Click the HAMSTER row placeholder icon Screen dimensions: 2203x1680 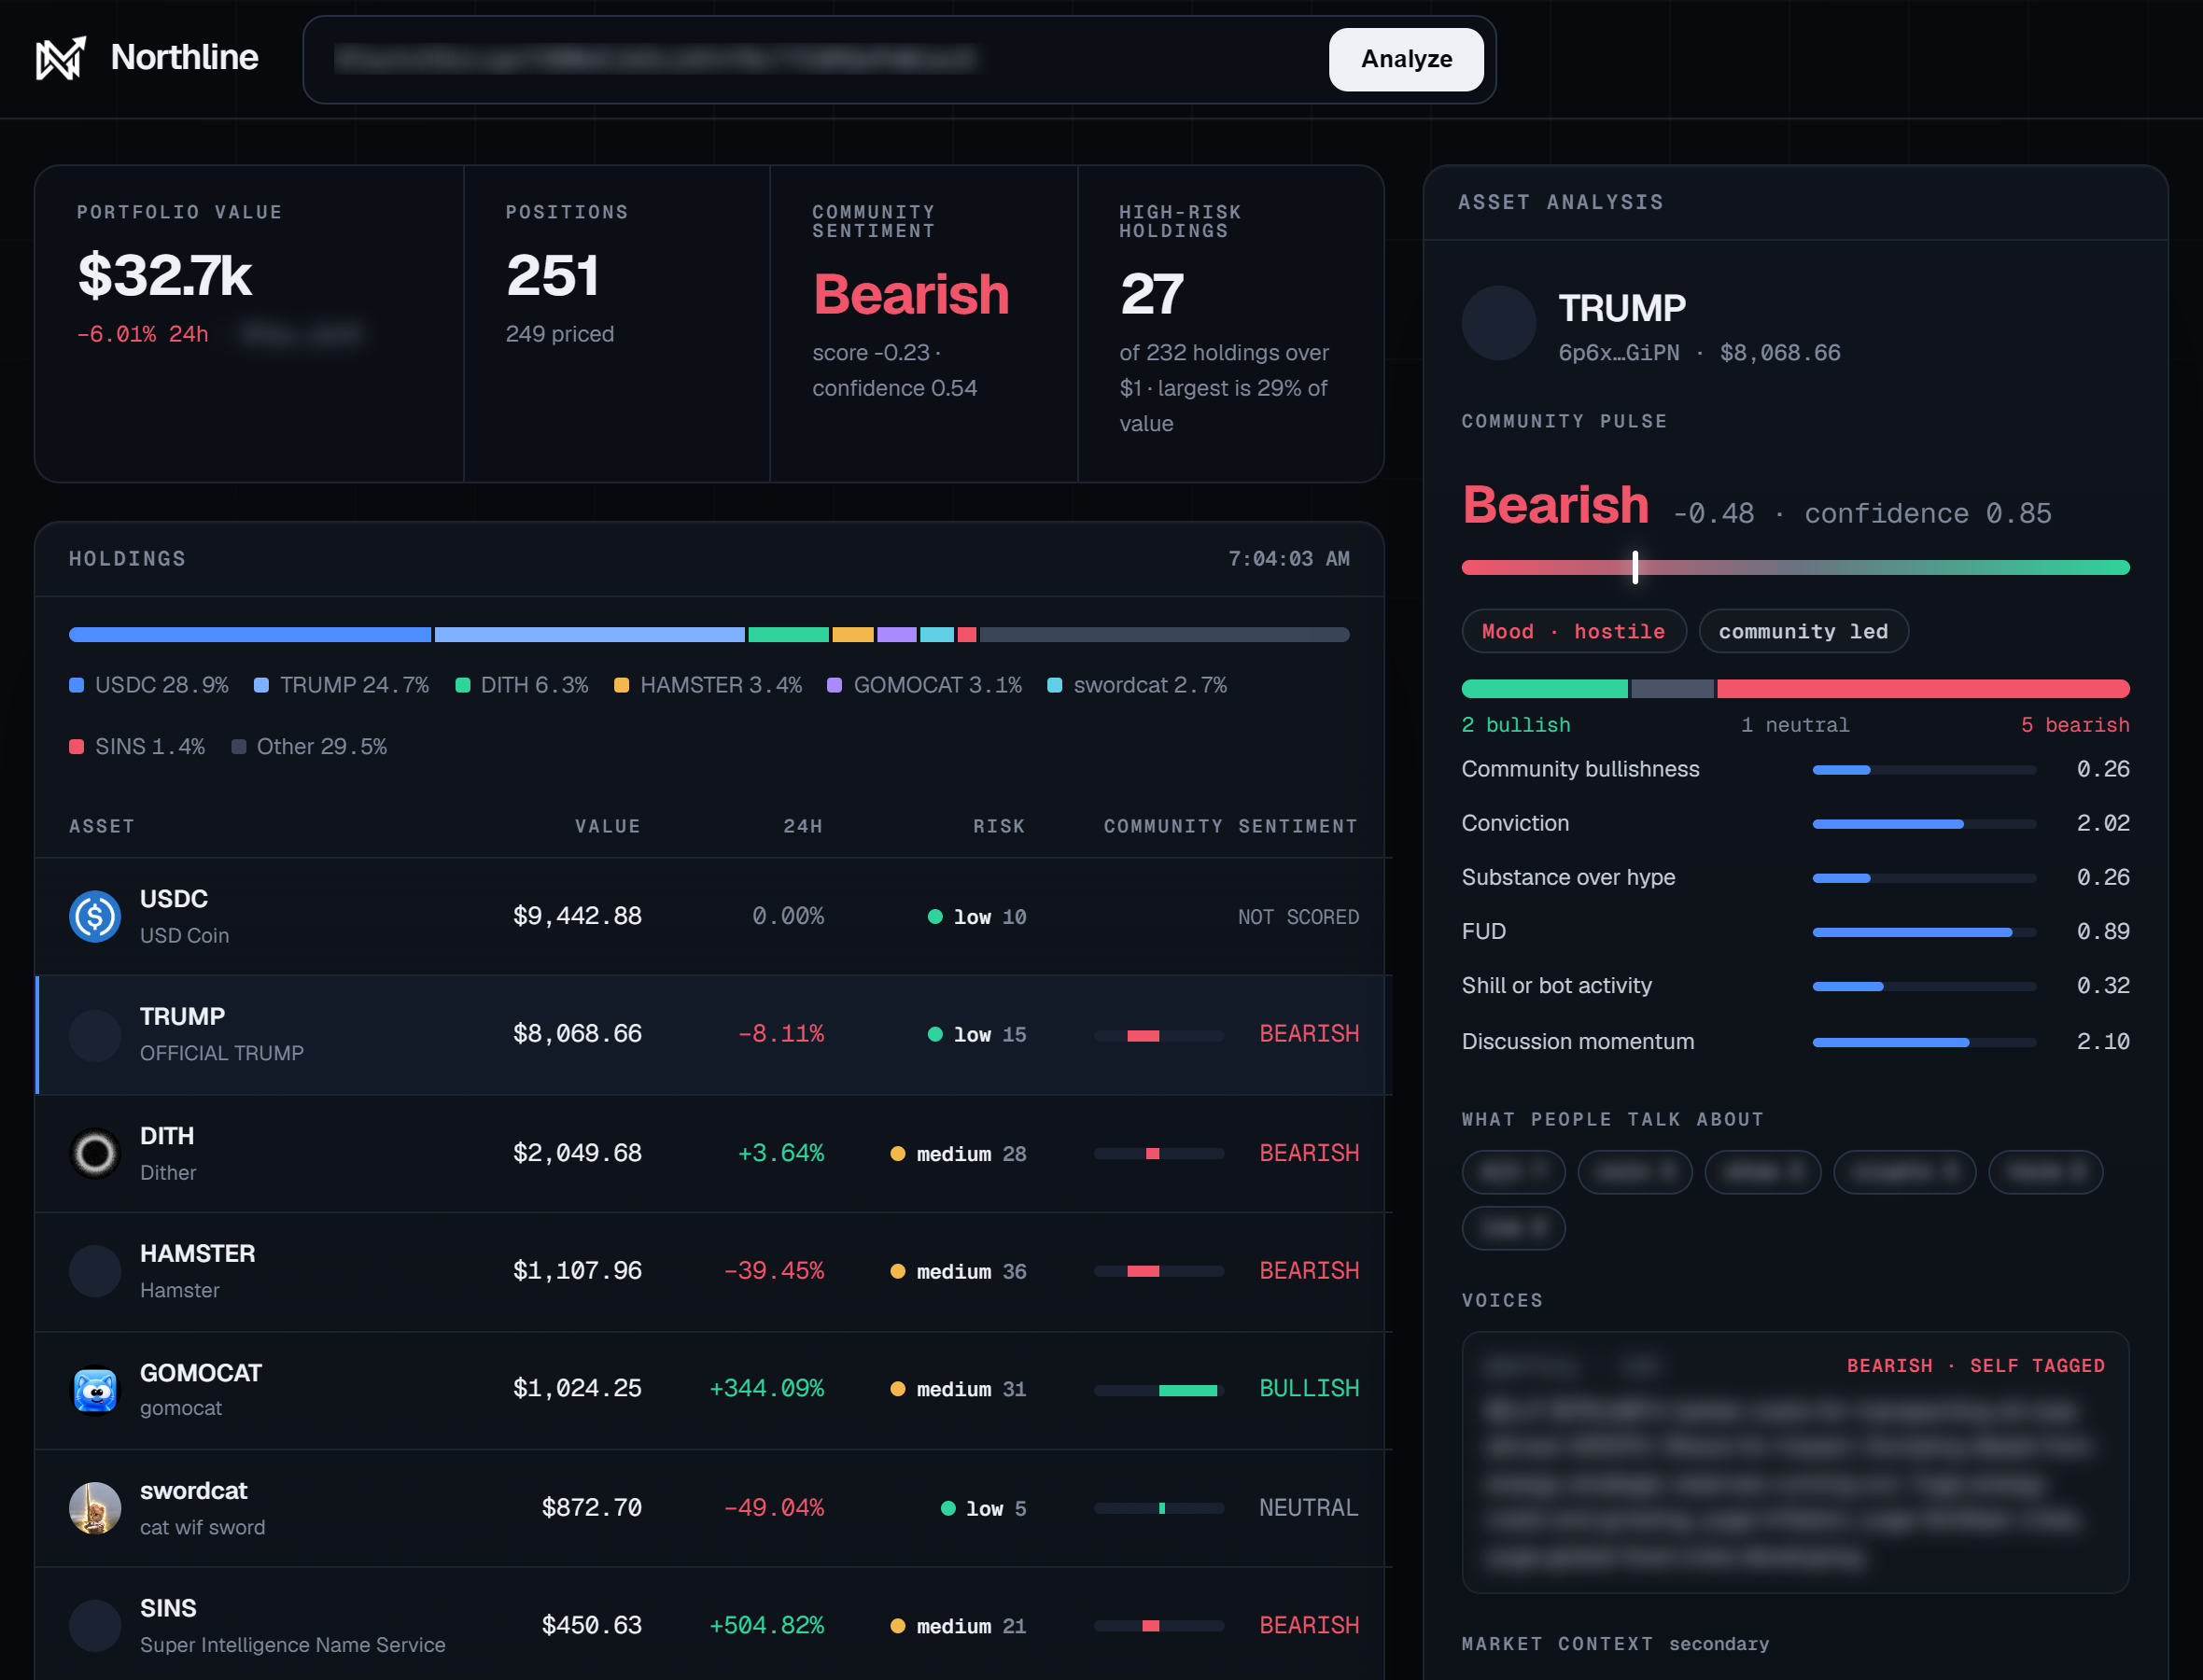coord(95,1271)
